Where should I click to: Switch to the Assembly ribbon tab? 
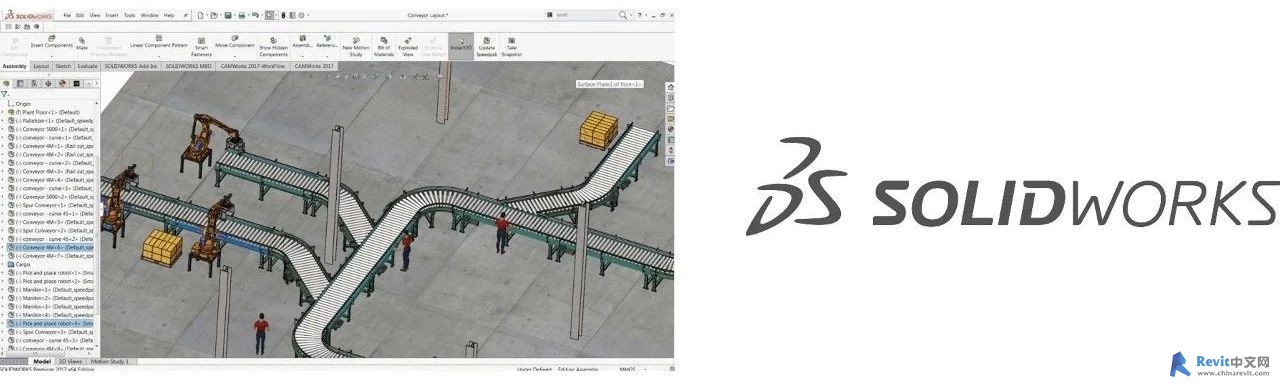pos(15,66)
